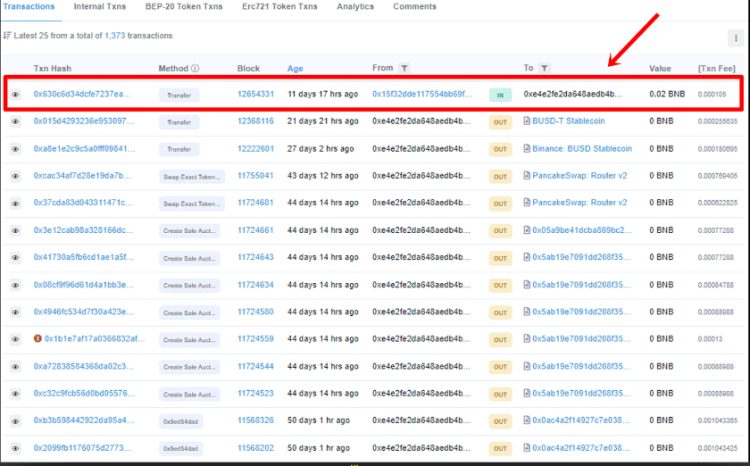Show details via eye icon on 0x1b1e7af17 row
750x466 pixels.
pos(15,338)
